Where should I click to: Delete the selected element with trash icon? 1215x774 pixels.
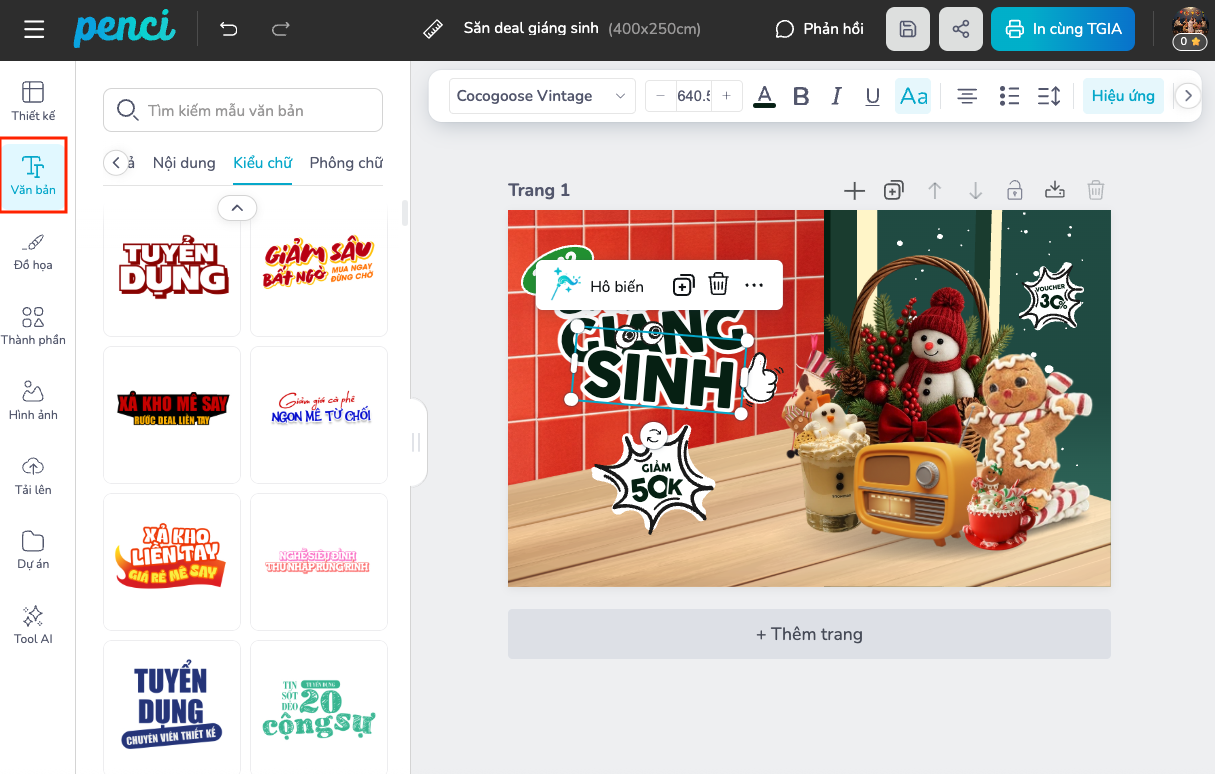pyautogui.click(x=718, y=285)
